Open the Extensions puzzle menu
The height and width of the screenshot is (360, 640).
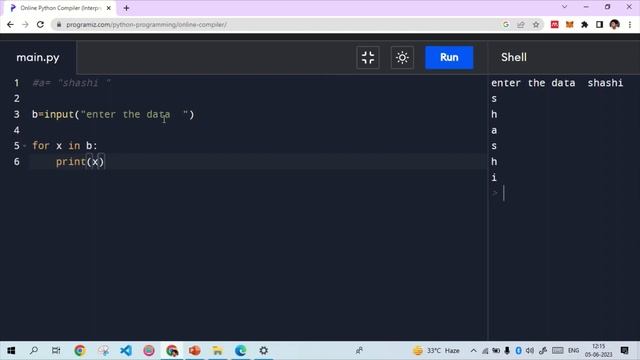(584, 24)
